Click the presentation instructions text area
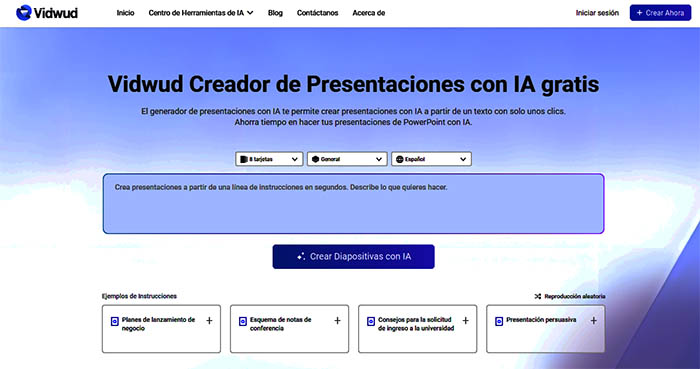 coord(354,203)
